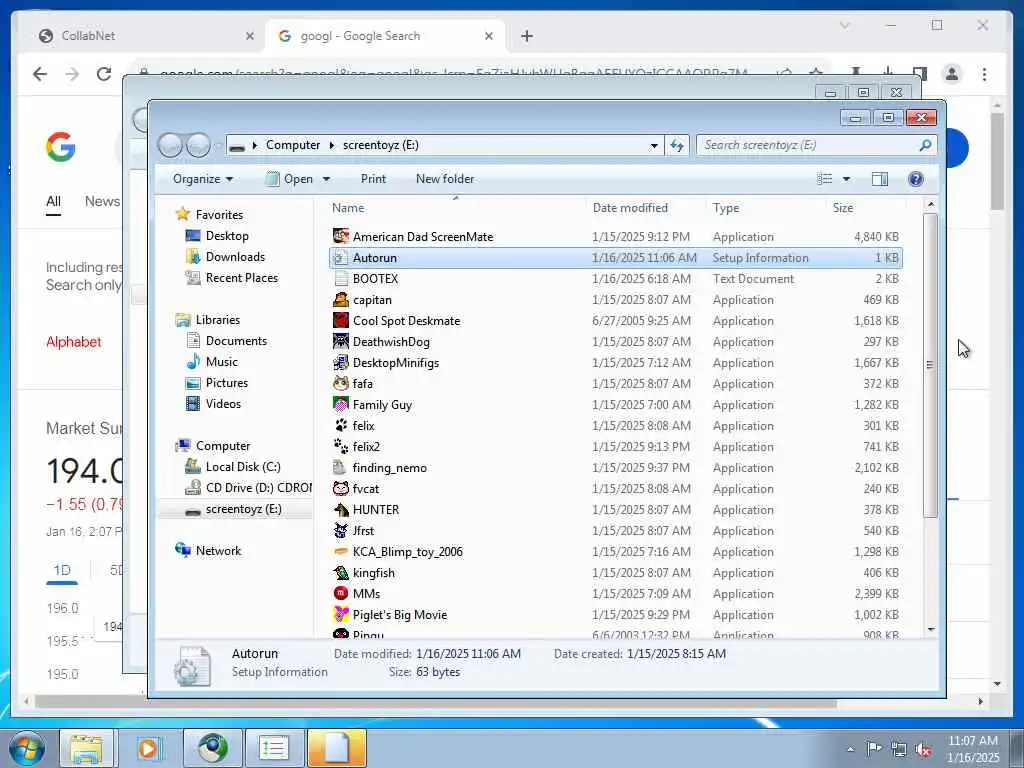Click the Print toolbar button
This screenshot has height=768, width=1024.
(373, 179)
